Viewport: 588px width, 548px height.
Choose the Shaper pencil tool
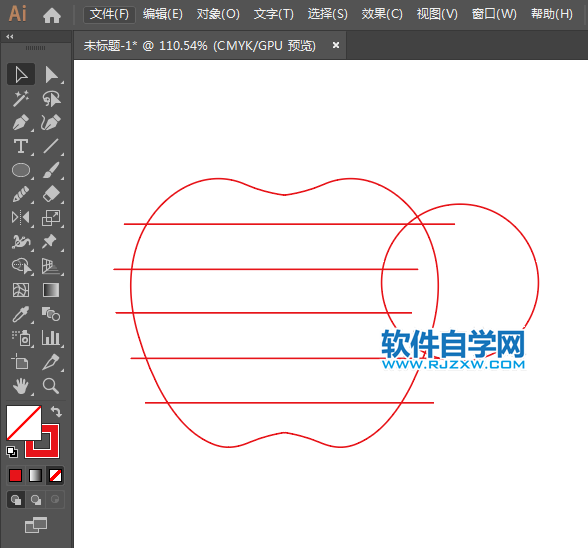(x=21, y=194)
